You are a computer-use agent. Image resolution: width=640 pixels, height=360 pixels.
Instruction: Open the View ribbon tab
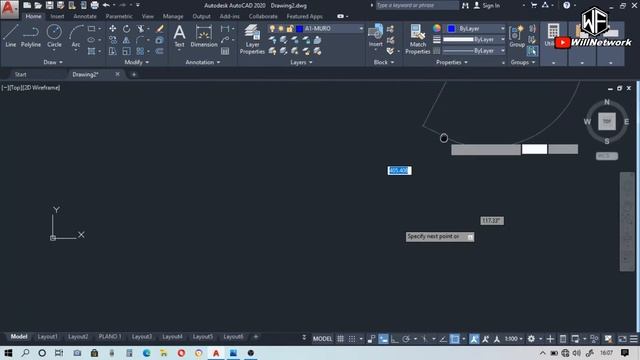tap(147, 16)
